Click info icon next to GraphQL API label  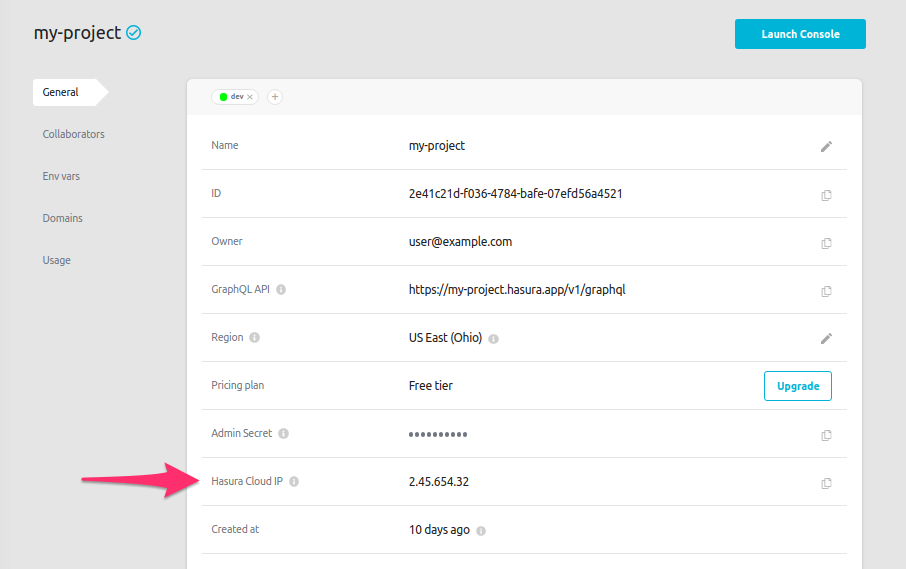281,290
